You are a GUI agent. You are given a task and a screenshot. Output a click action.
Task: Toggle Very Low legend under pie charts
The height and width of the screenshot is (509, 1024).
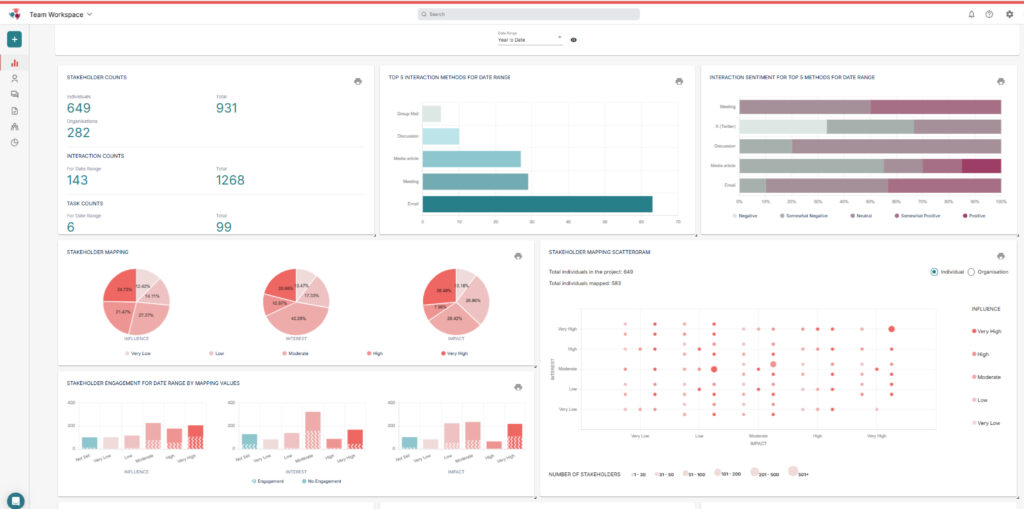click(137, 353)
